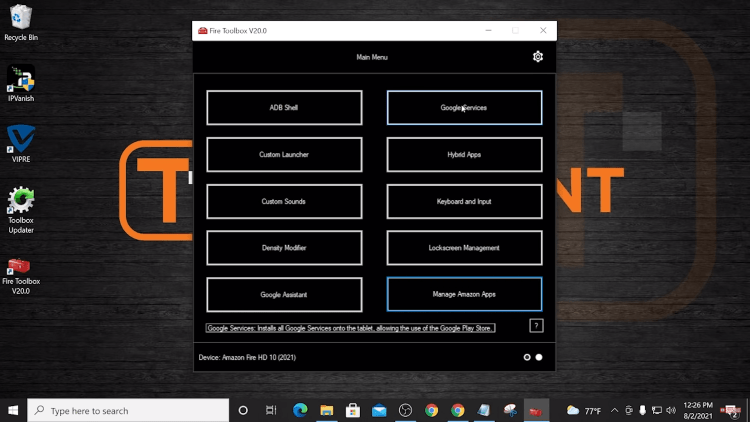
Task: Open the Snipping tool taskbar icon
Action: [510, 411]
